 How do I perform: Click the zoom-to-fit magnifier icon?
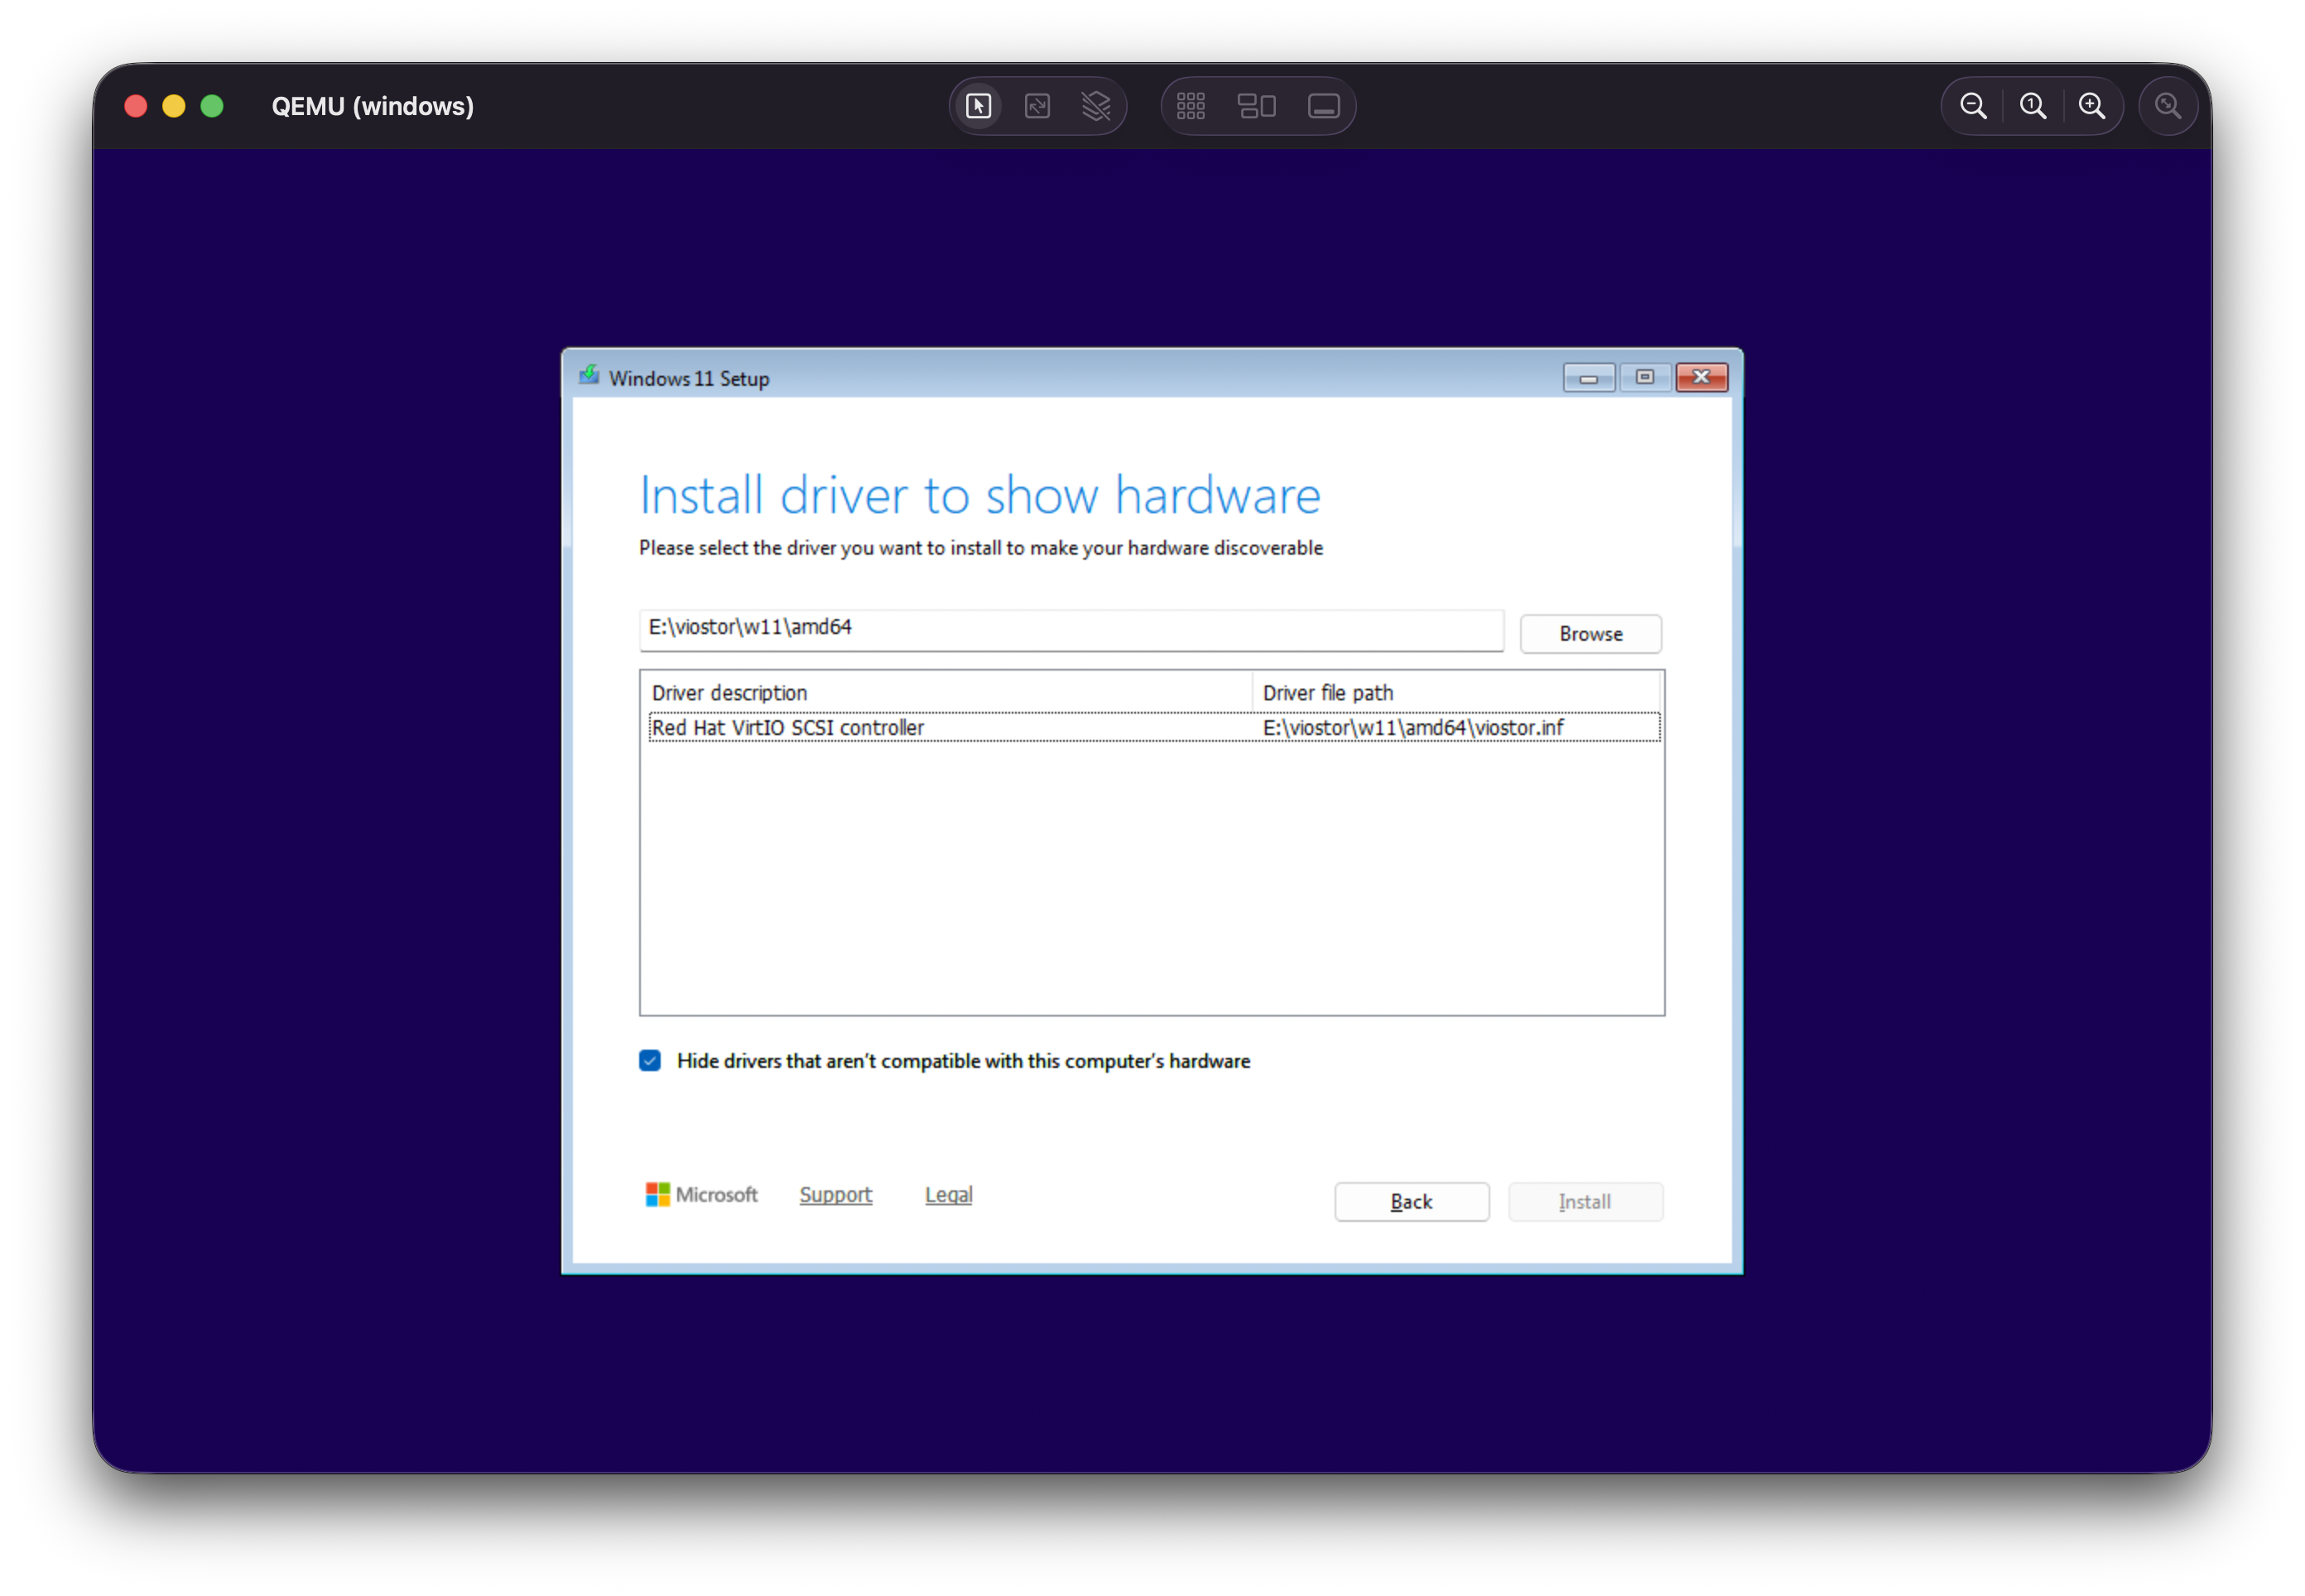[x=2167, y=106]
